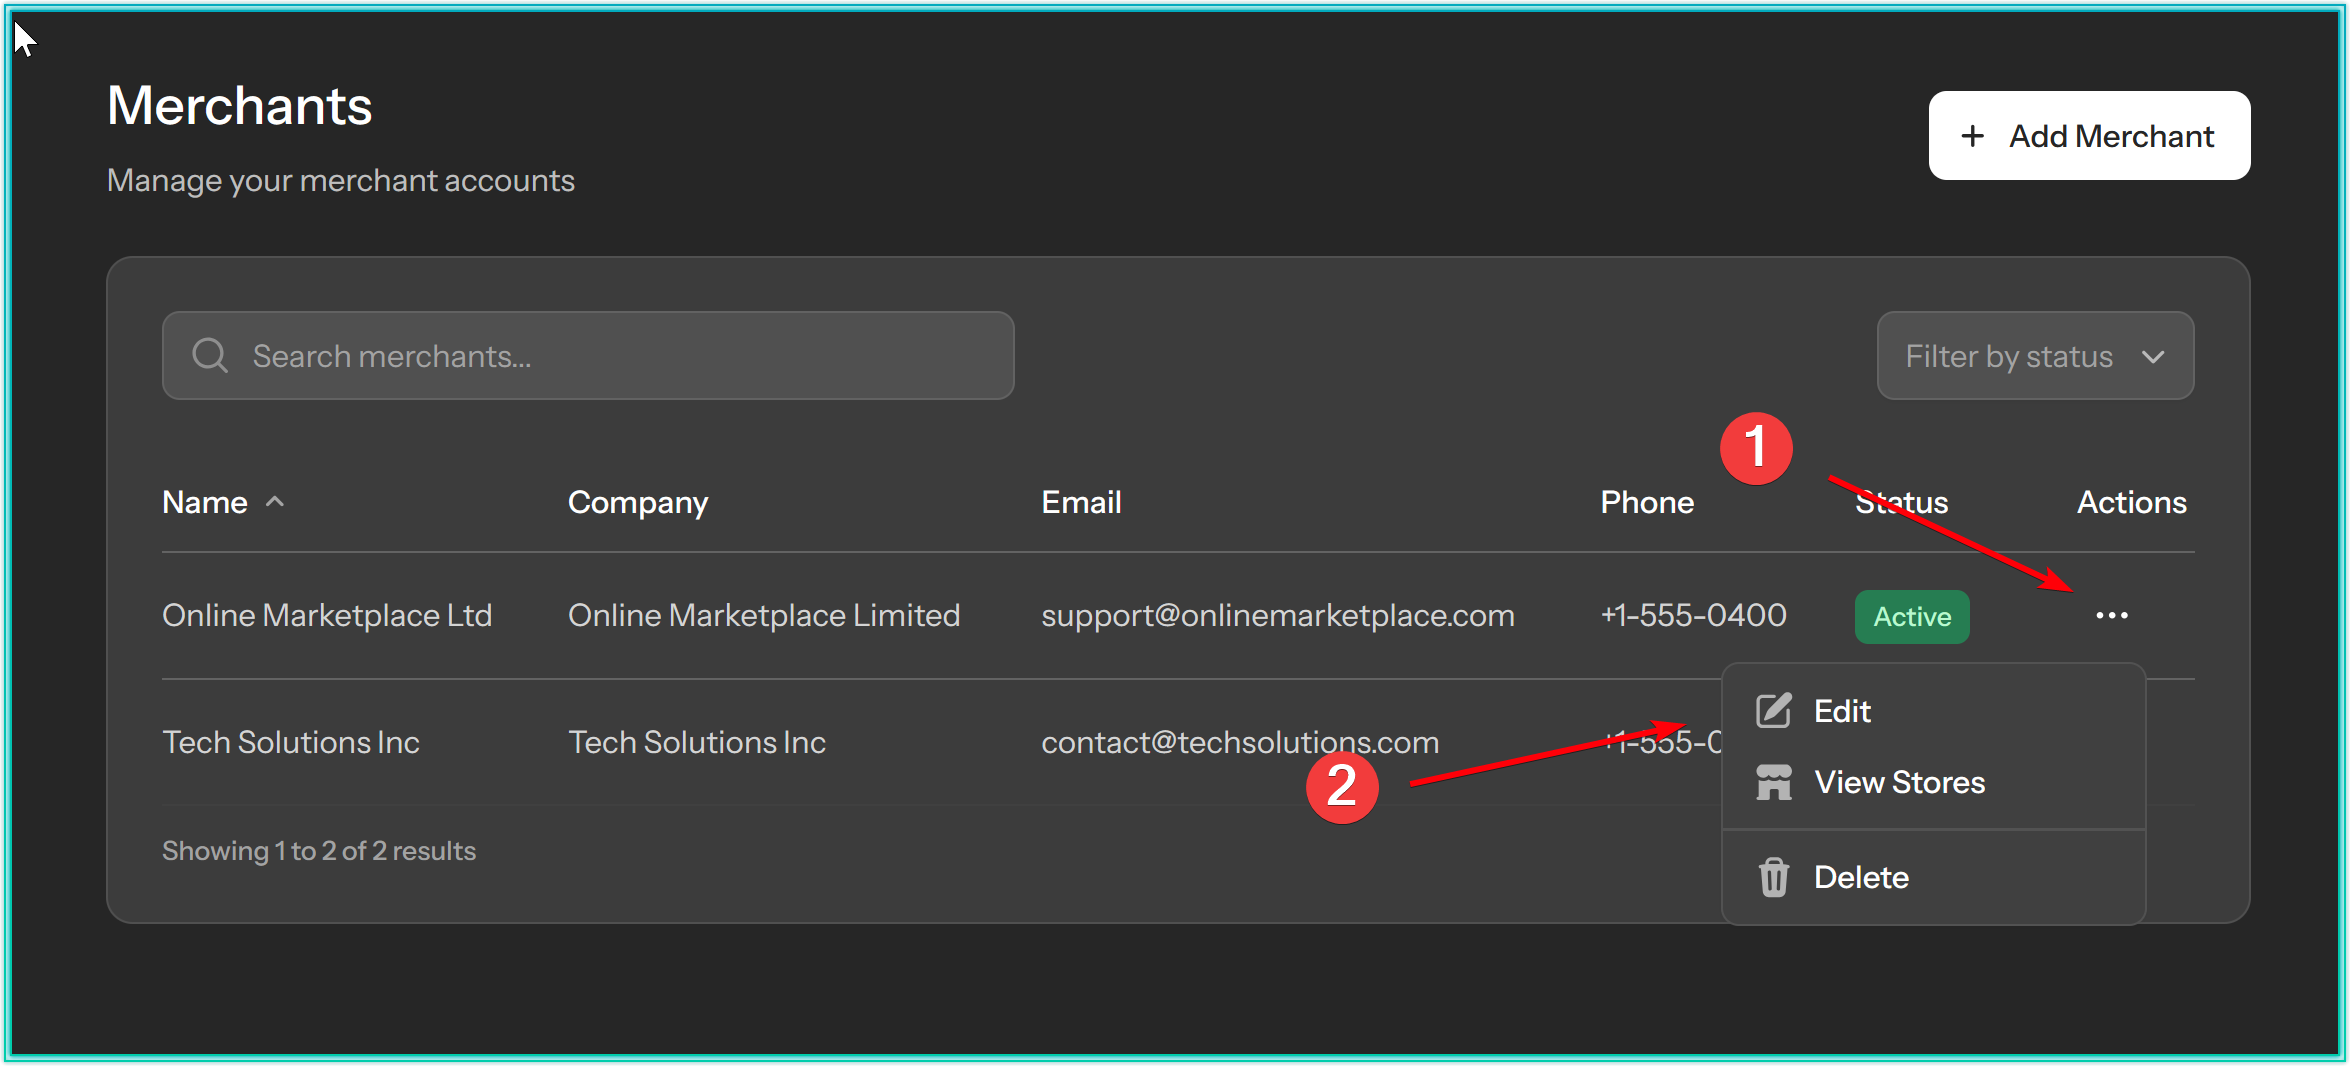Click the Active status badge
The image size is (2350, 1066).
[1911, 616]
